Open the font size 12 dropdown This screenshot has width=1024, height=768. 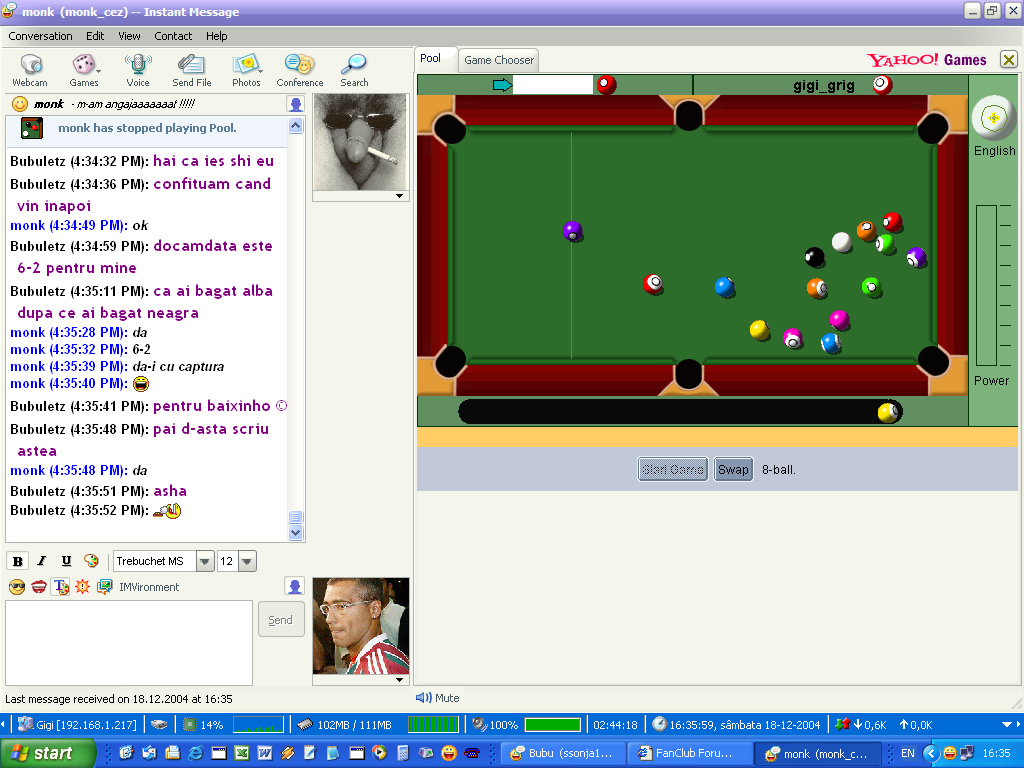pos(247,561)
